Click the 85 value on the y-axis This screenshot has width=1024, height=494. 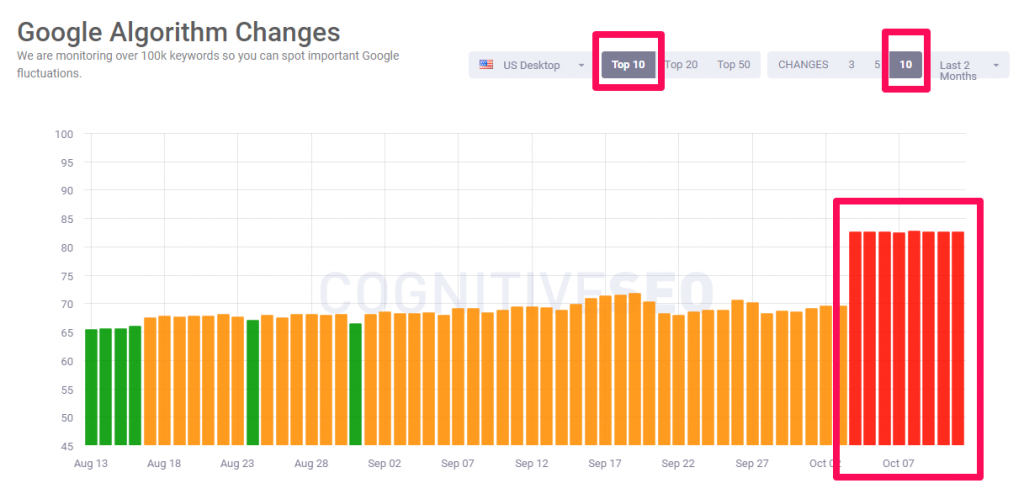(67, 219)
